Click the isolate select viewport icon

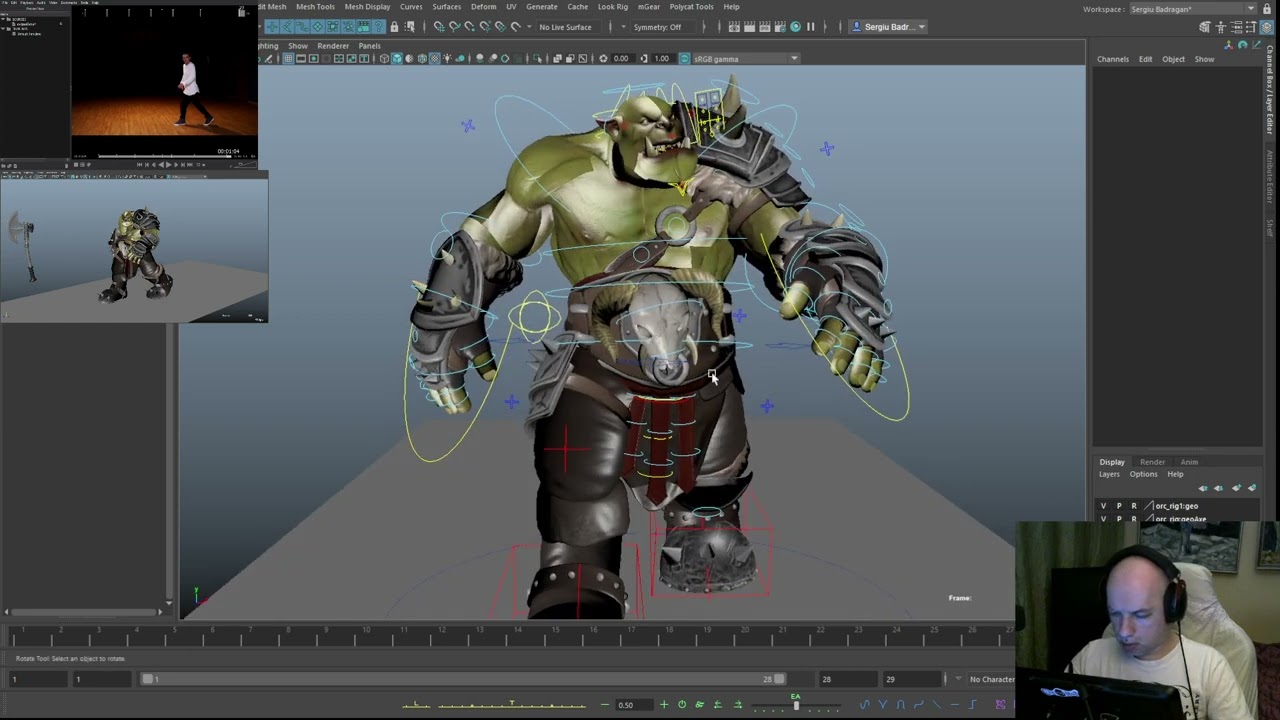(537, 58)
